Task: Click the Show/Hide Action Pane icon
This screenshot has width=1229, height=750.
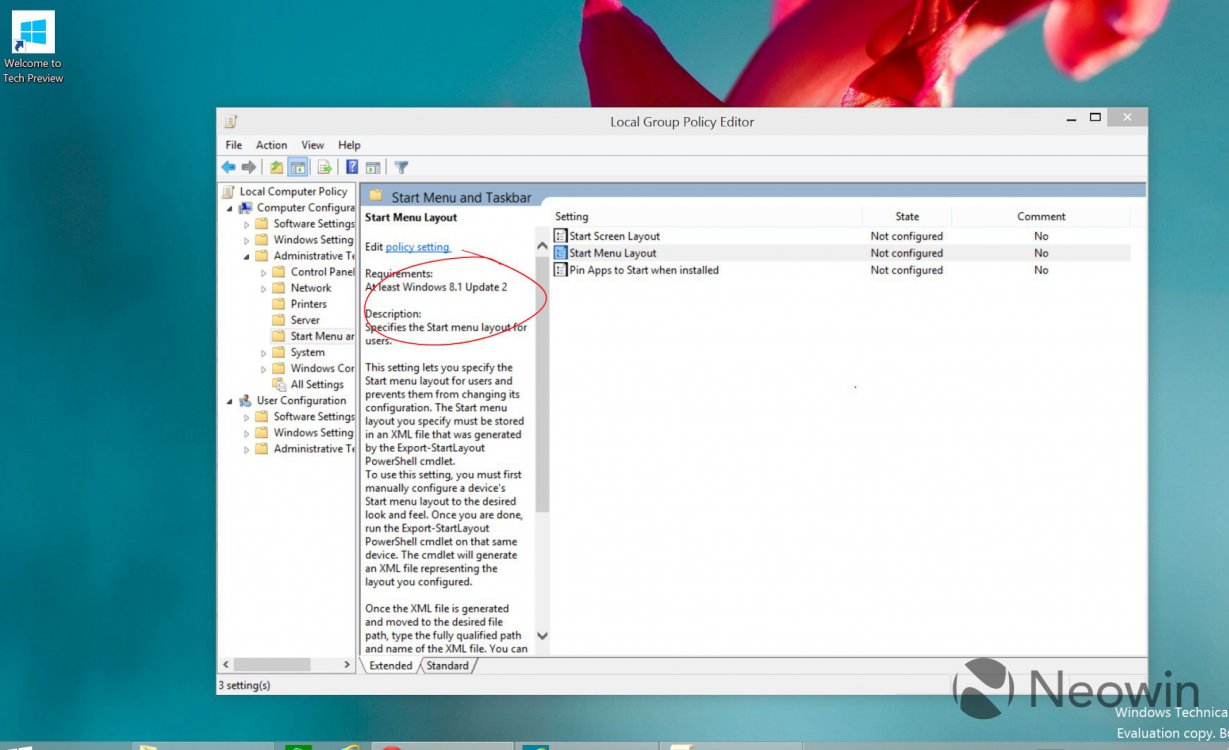Action: click(x=373, y=168)
